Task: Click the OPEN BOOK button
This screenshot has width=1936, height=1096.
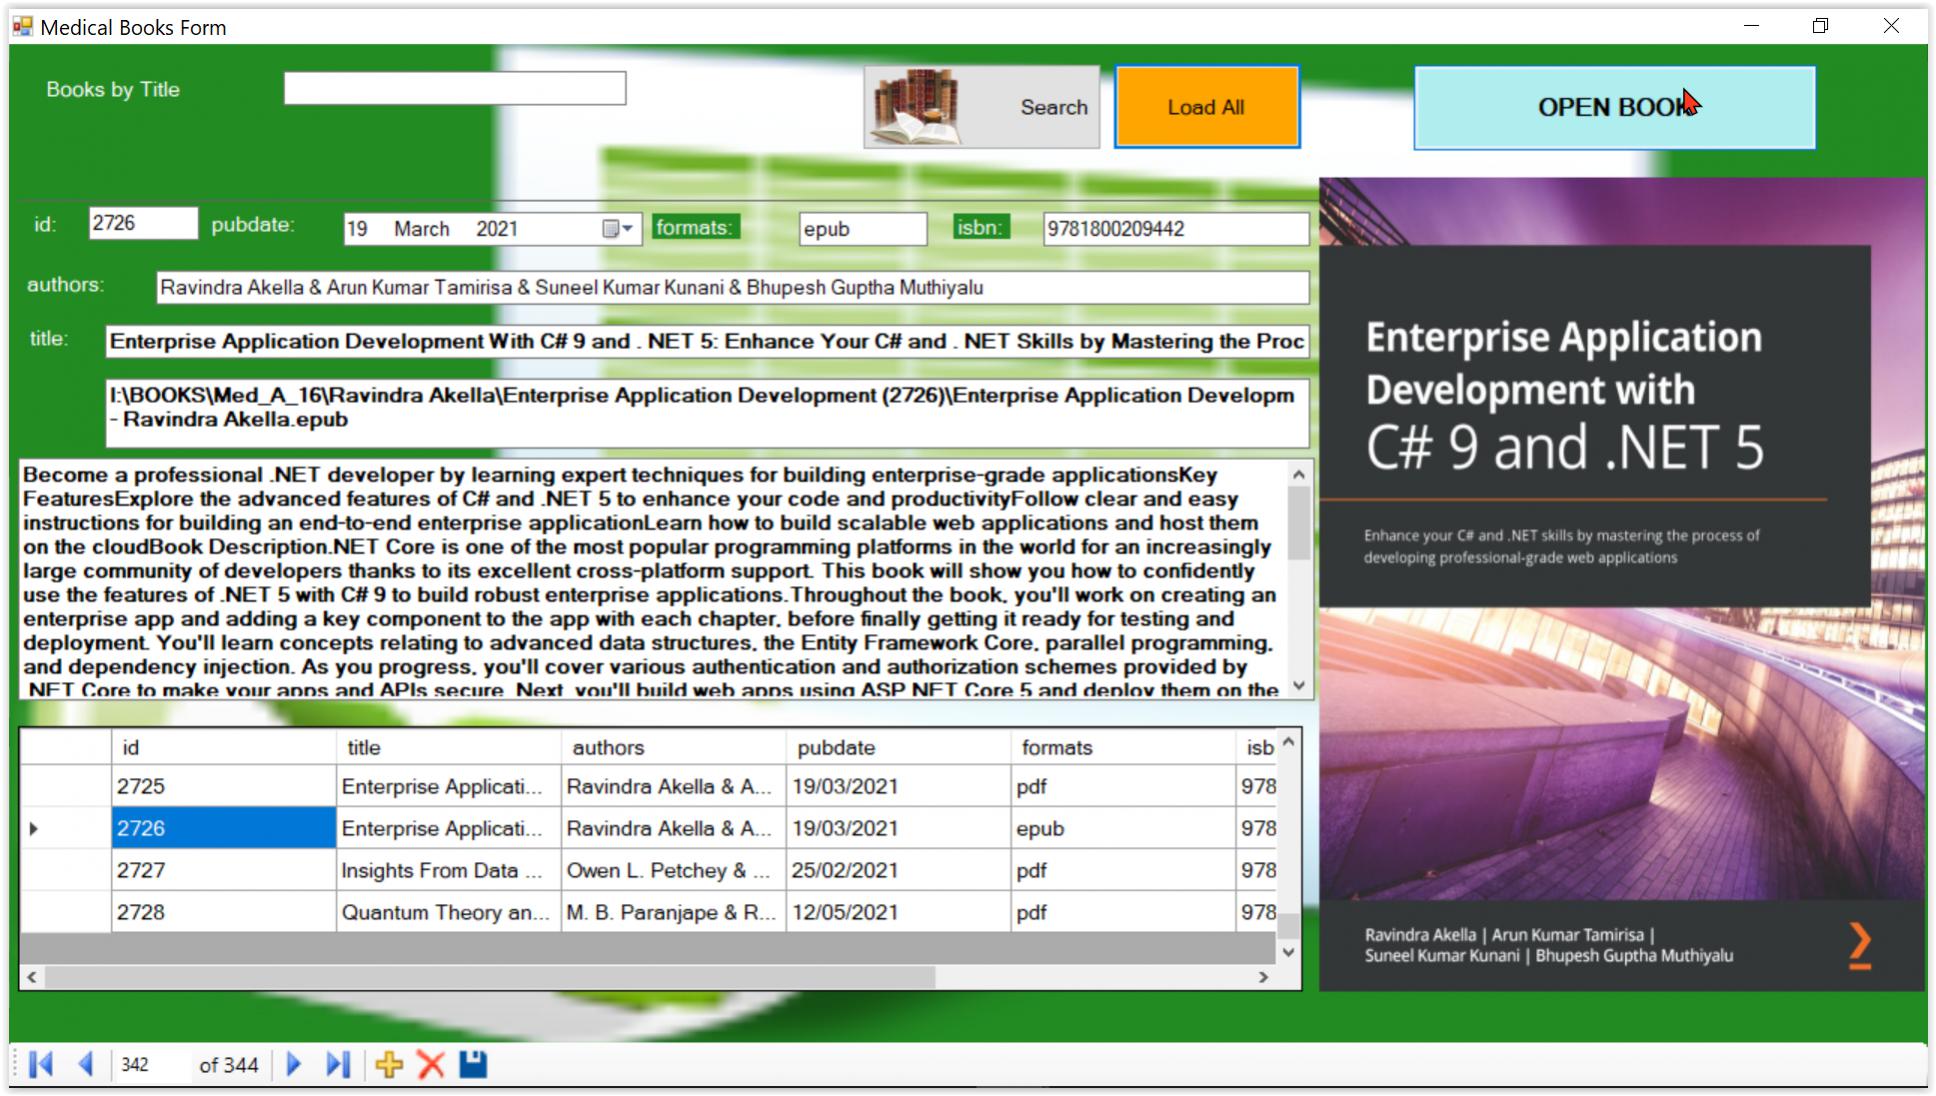Action: click(1613, 107)
